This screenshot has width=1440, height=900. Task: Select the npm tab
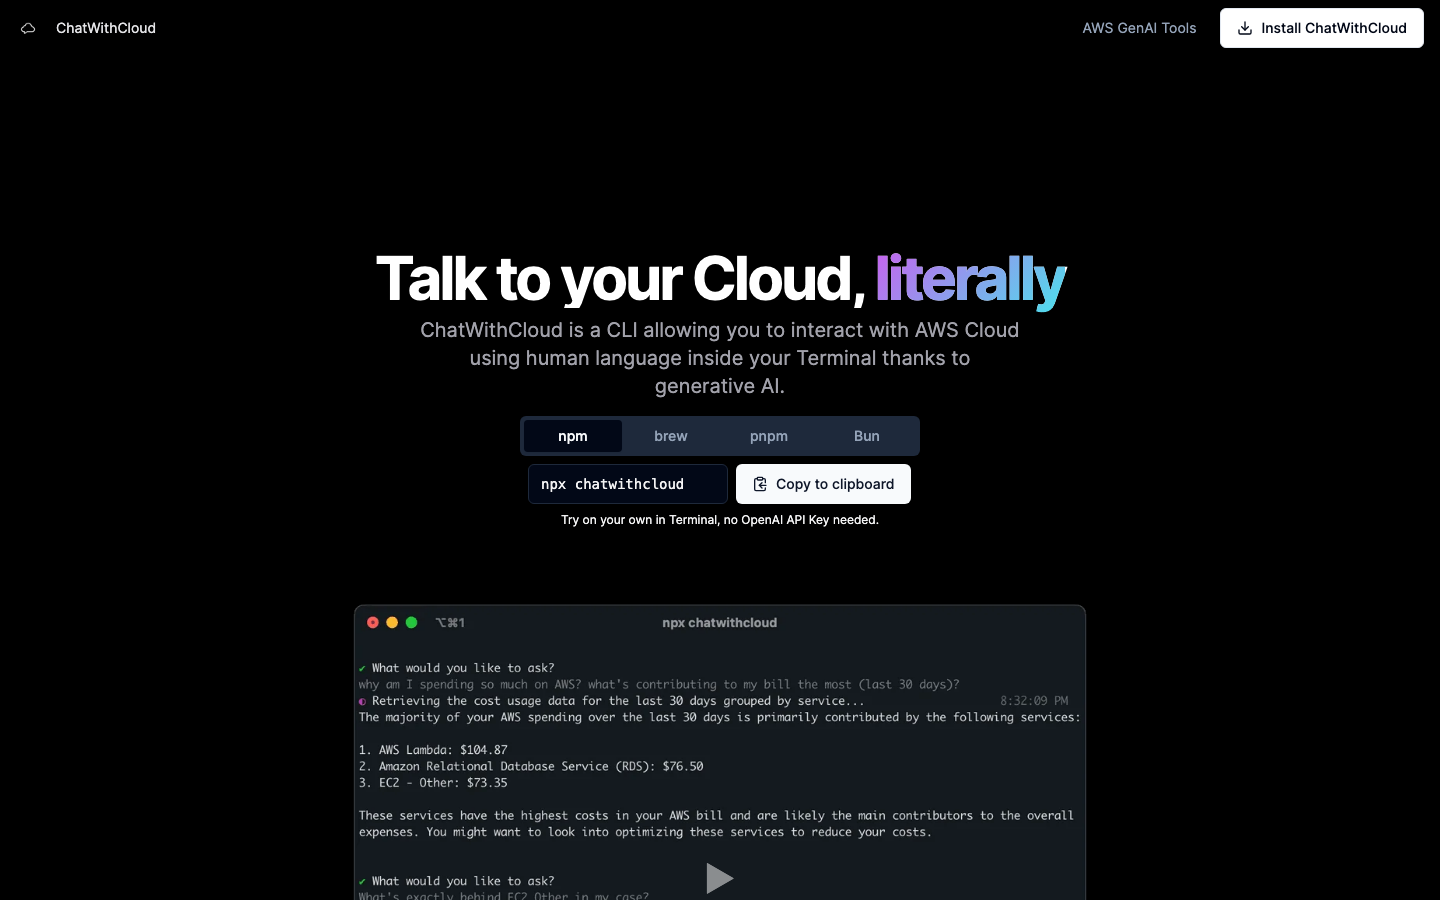click(573, 436)
